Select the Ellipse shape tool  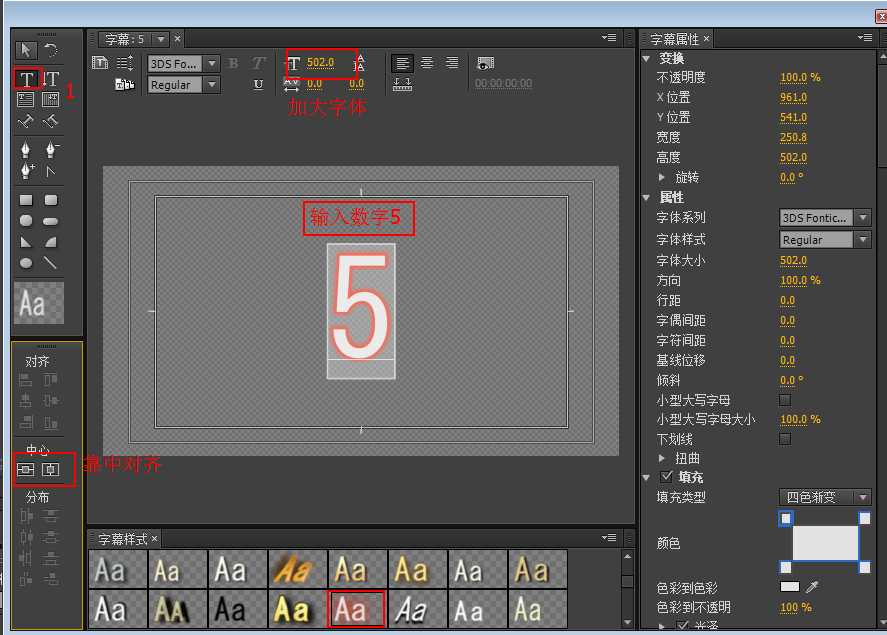pos(26,263)
